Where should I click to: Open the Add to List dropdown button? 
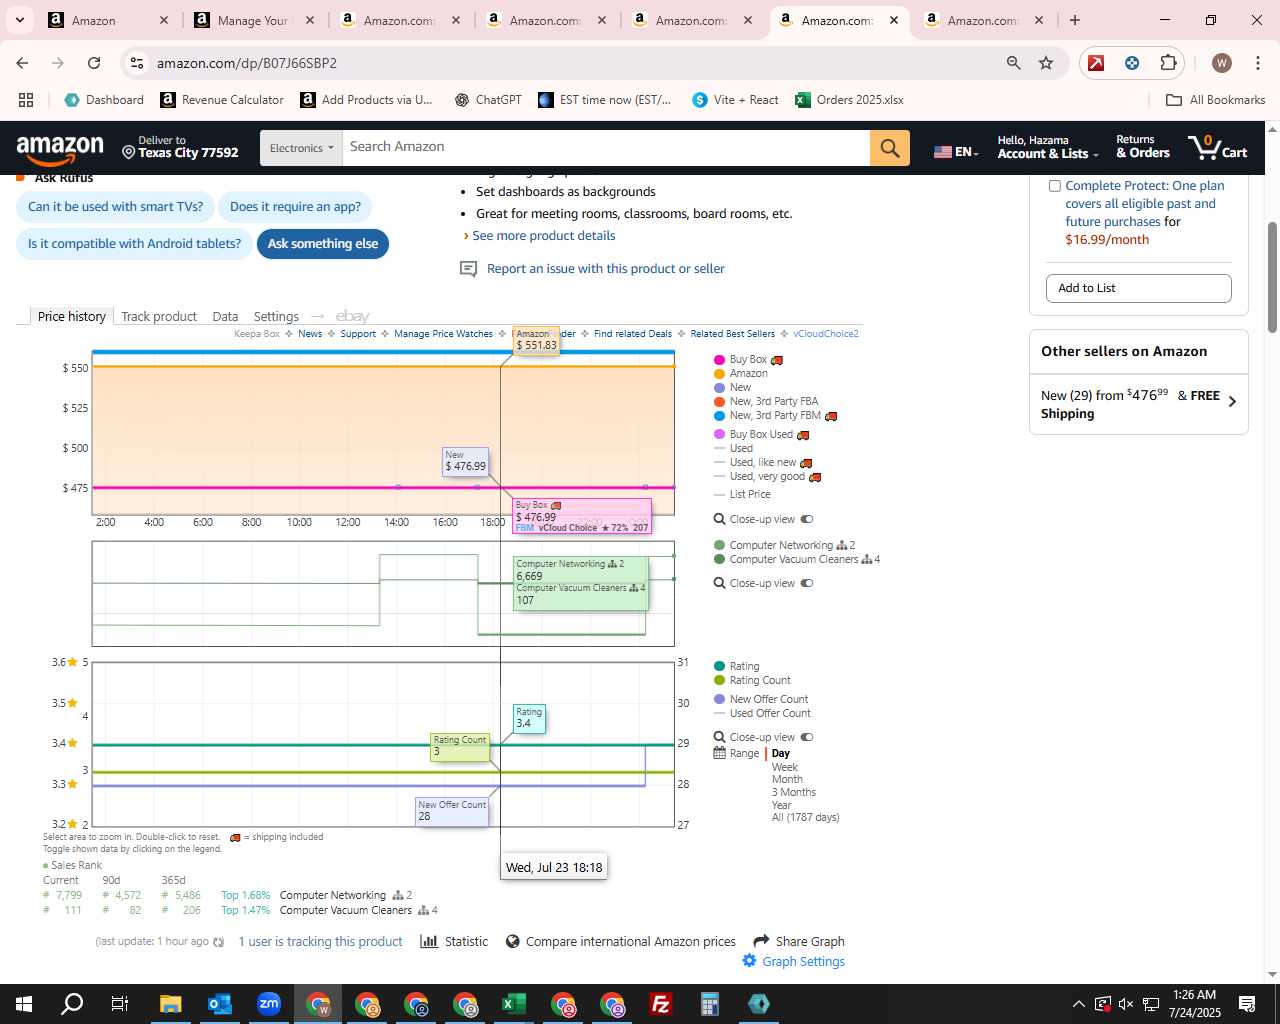tap(1139, 288)
